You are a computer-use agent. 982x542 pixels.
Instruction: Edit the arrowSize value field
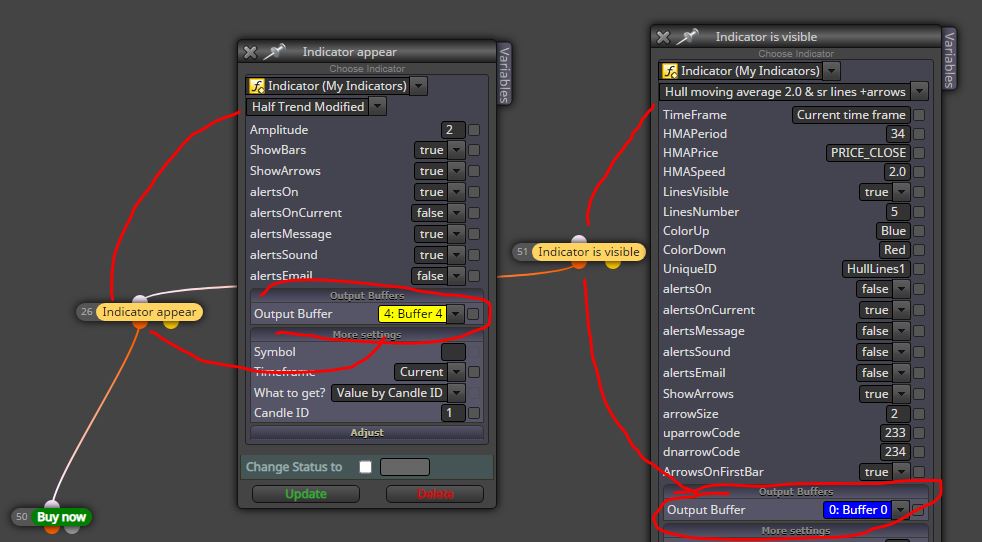(897, 414)
